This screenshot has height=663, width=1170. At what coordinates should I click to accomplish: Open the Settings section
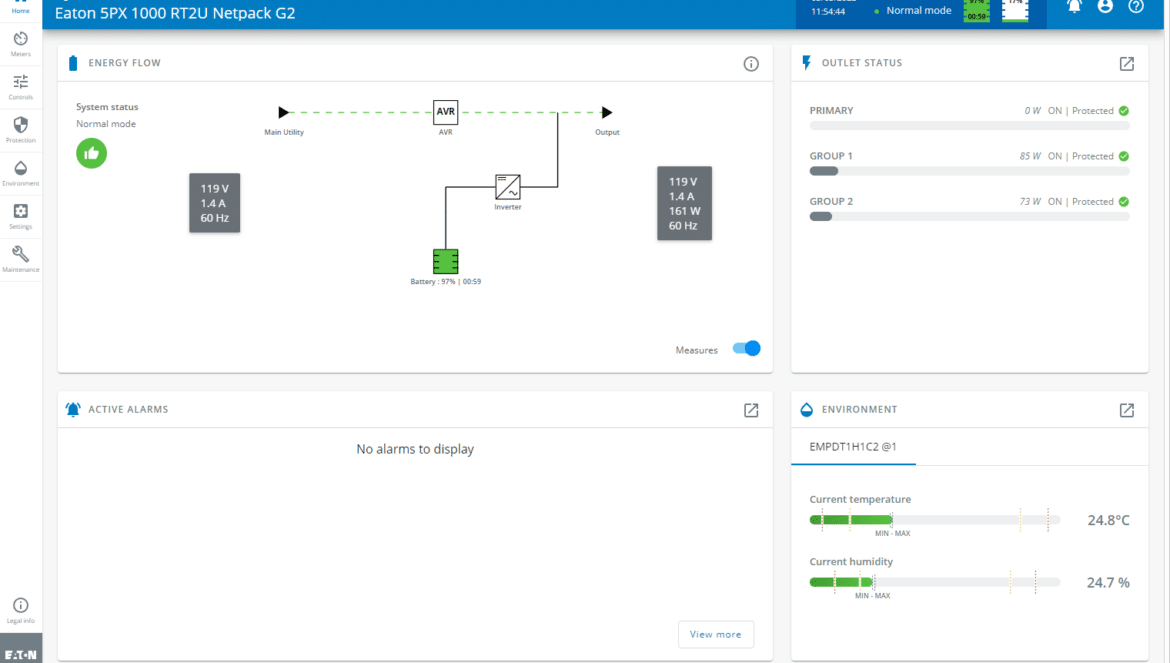coord(21,216)
